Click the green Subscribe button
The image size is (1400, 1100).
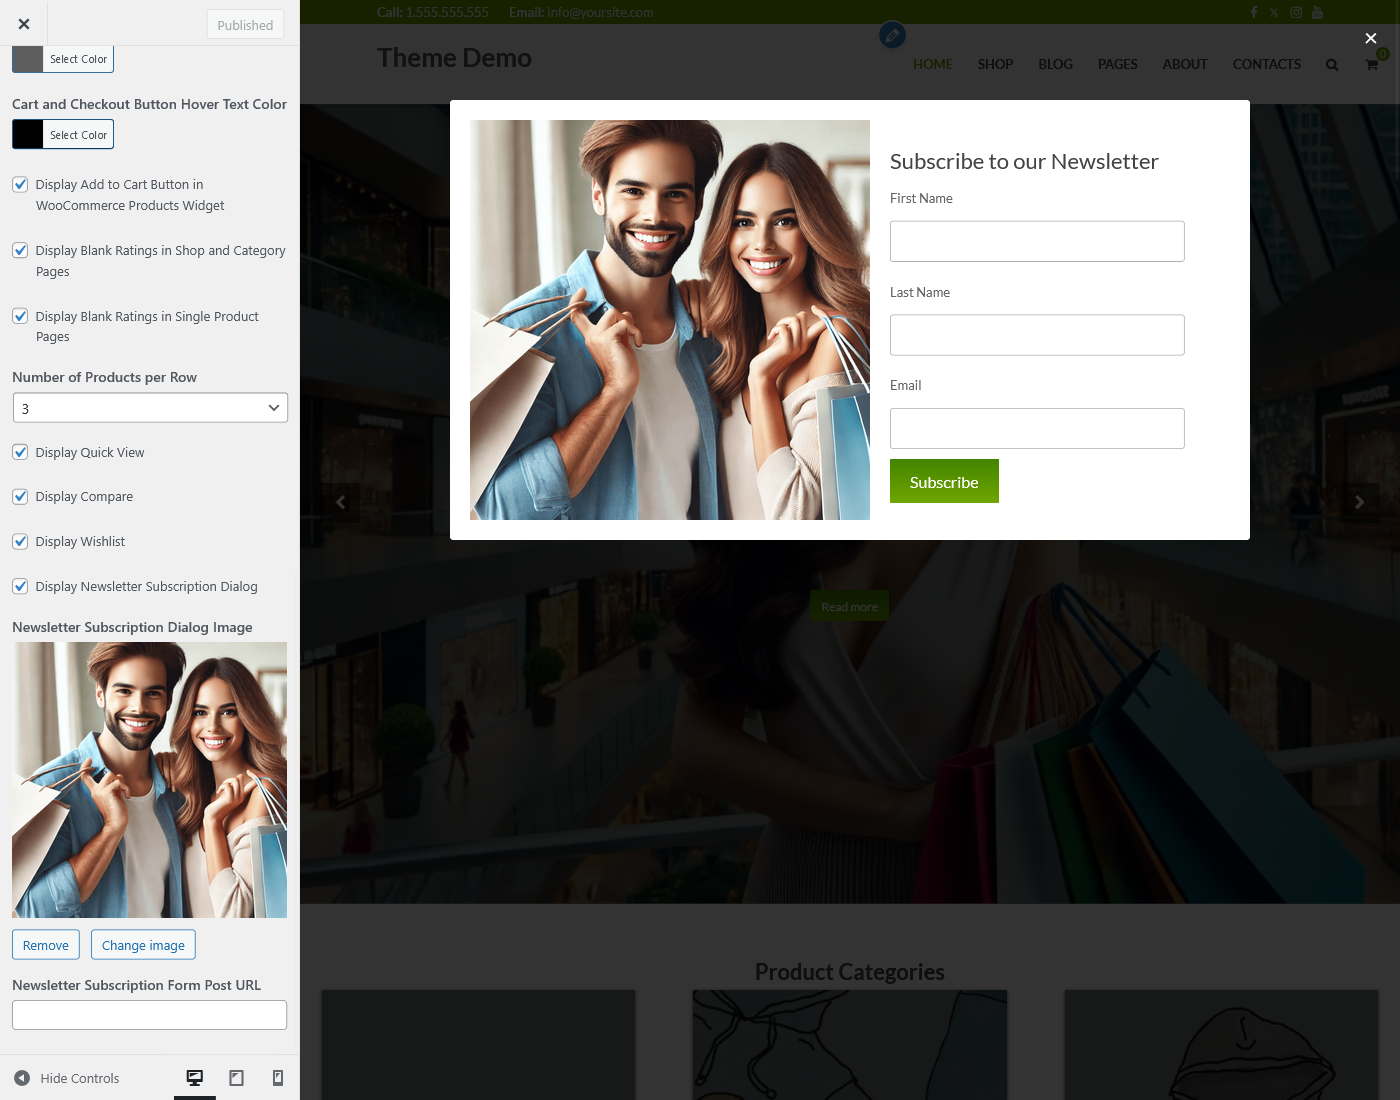tap(944, 481)
